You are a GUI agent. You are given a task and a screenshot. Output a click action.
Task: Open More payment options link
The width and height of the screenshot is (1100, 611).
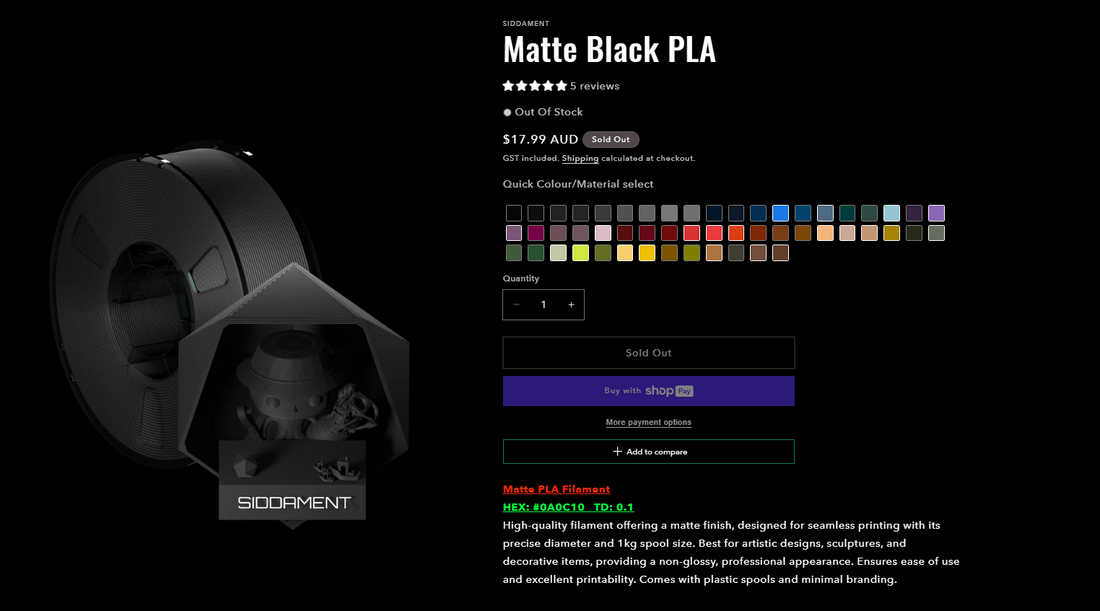(648, 422)
